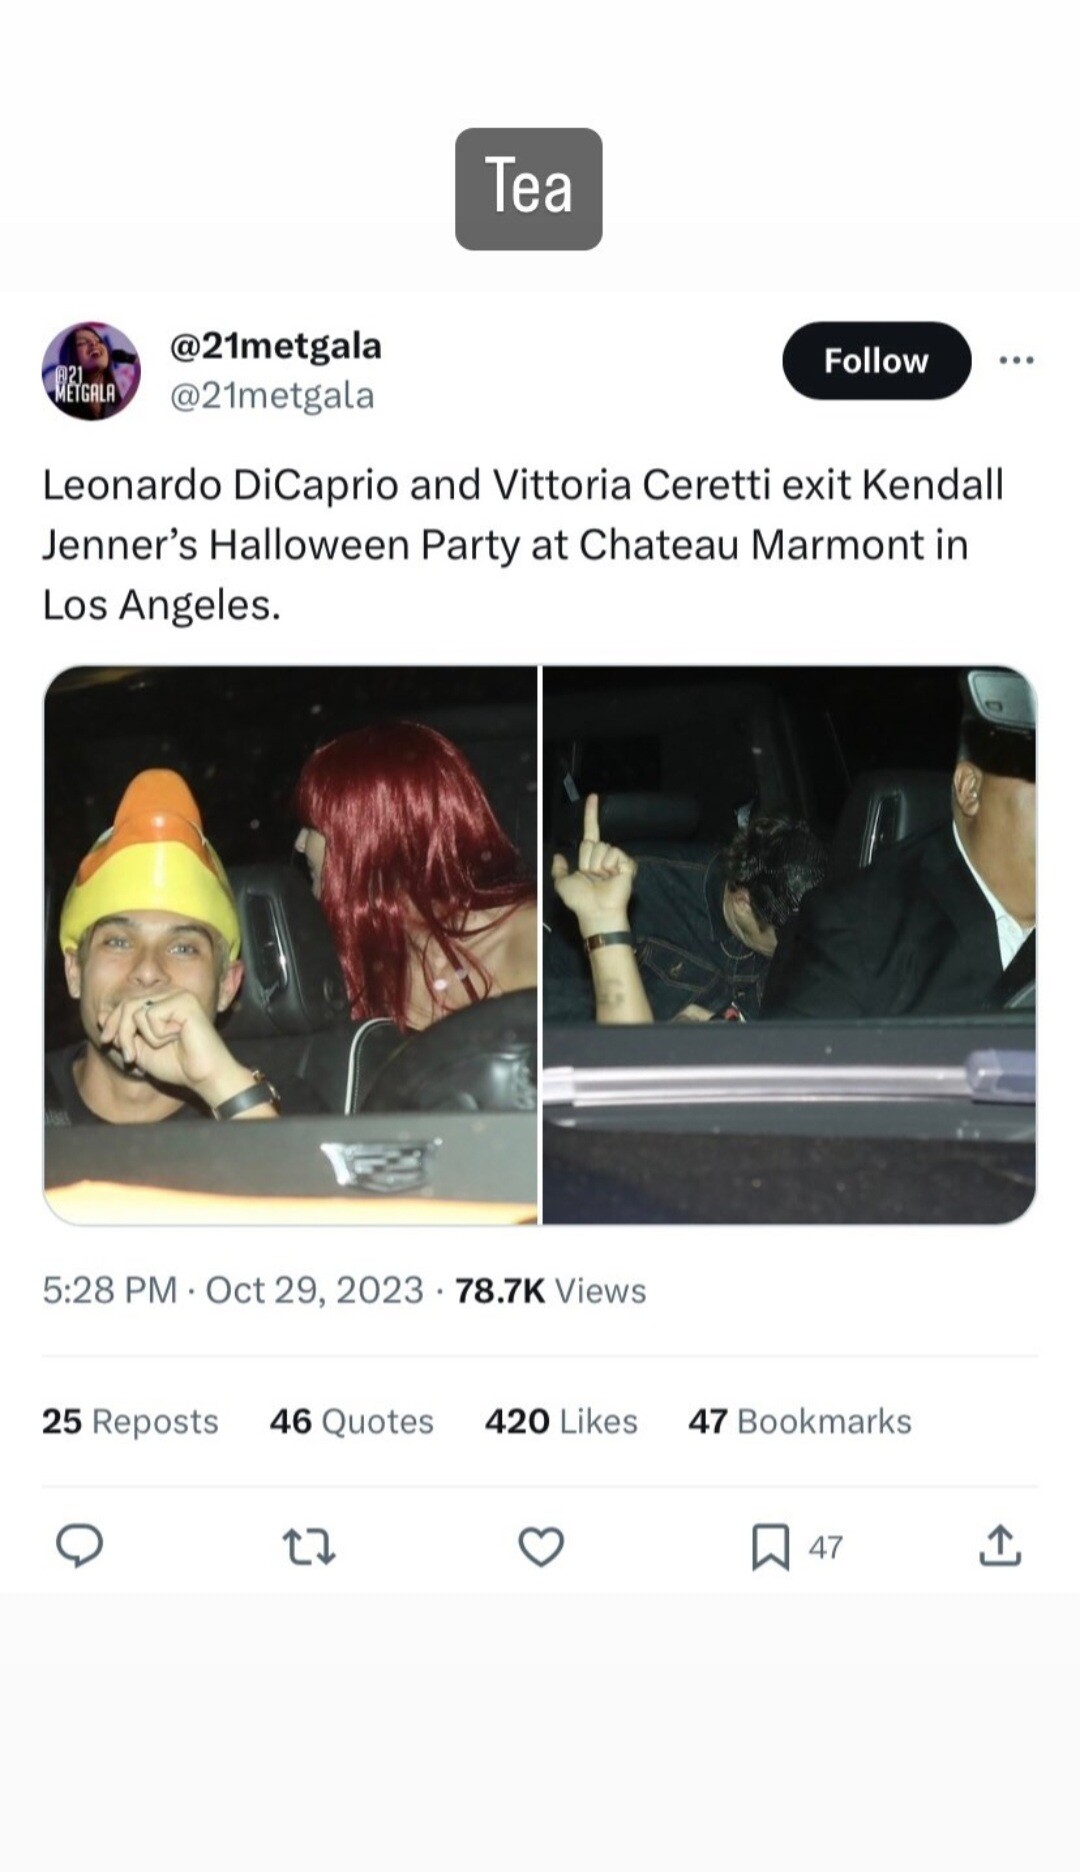View the 25 Reposts list
The image size is (1080, 1872).
click(x=130, y=1421)
